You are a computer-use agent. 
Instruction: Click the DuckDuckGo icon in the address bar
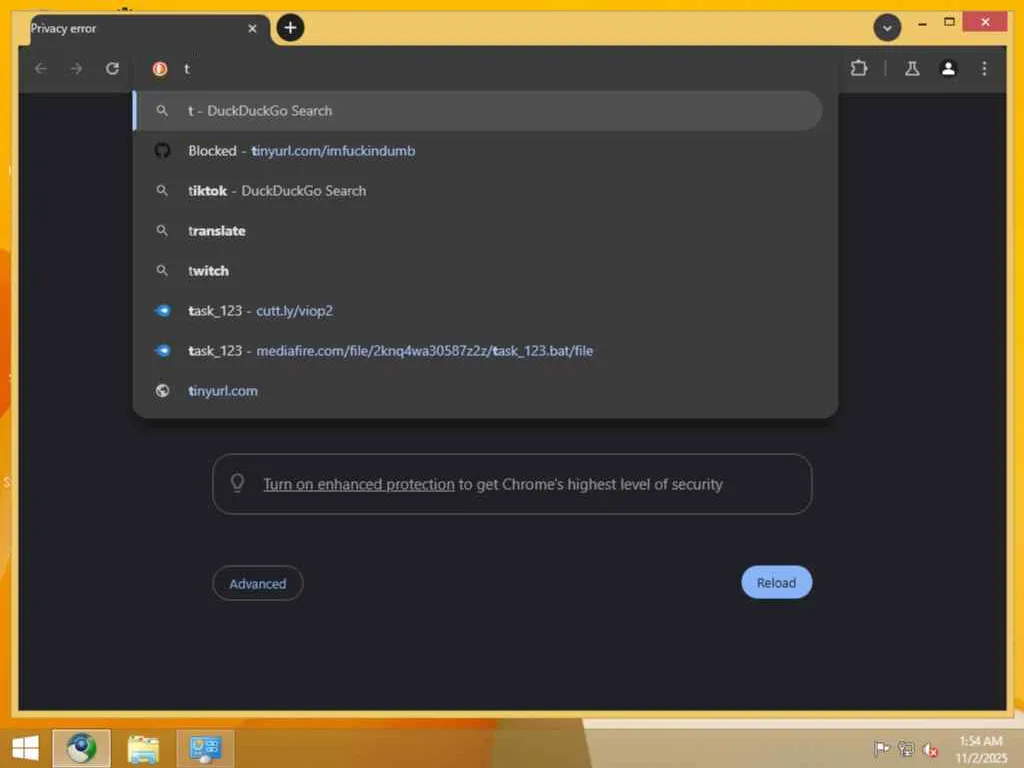coord(160,69)
